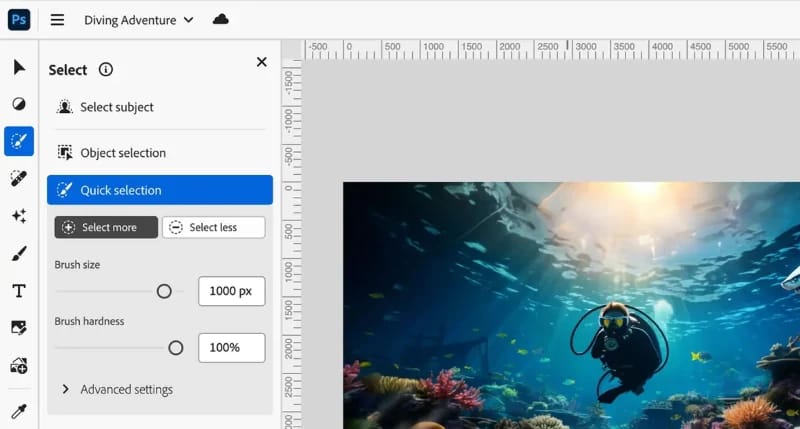The height and width of the screenshot is (429, 800).
Task: Select the highlighted Select brush tool in toolbar
Action: 19,141
